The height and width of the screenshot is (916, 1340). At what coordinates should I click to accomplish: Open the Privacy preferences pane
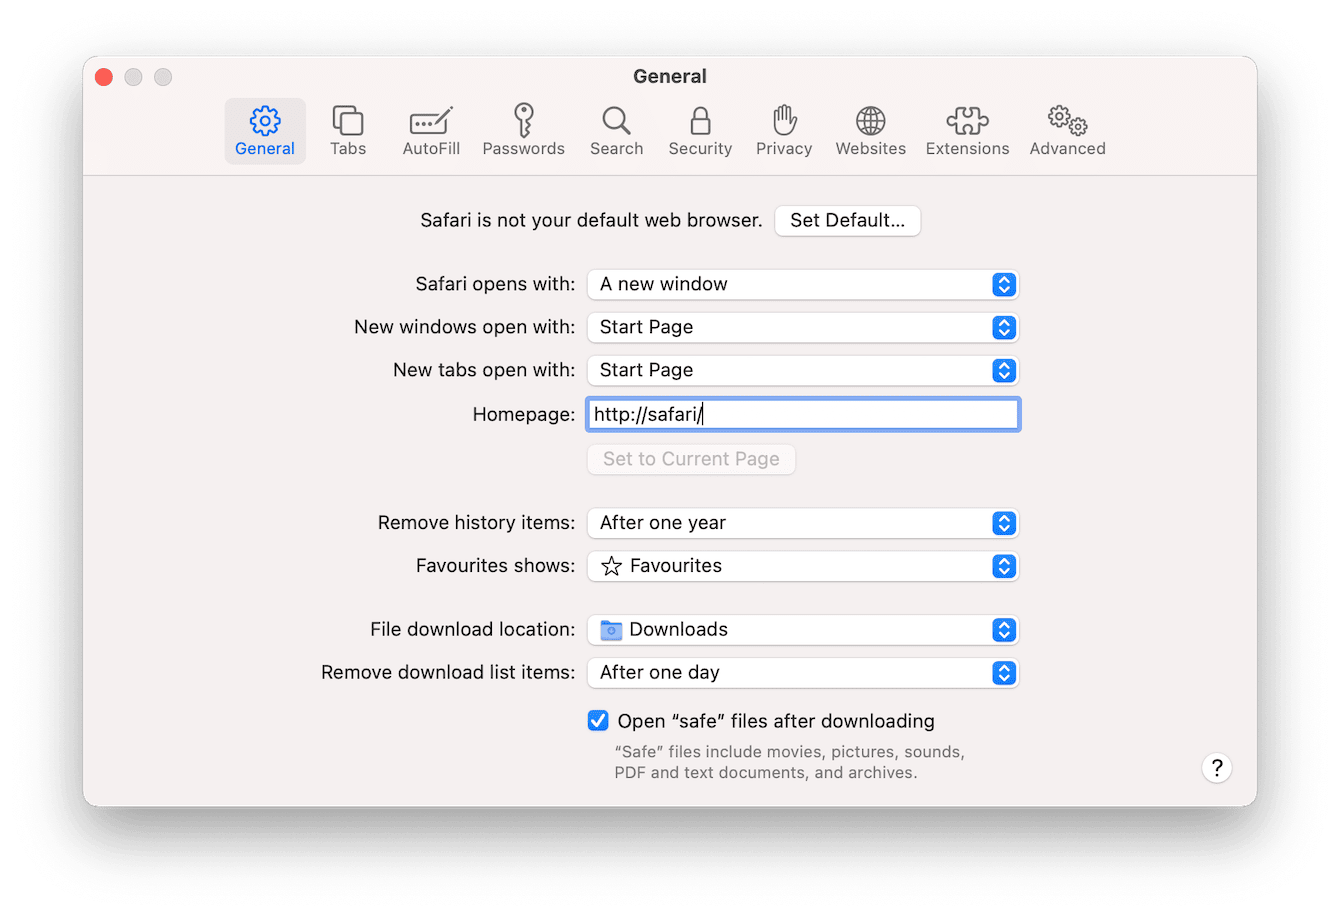(x=783, y=130)
